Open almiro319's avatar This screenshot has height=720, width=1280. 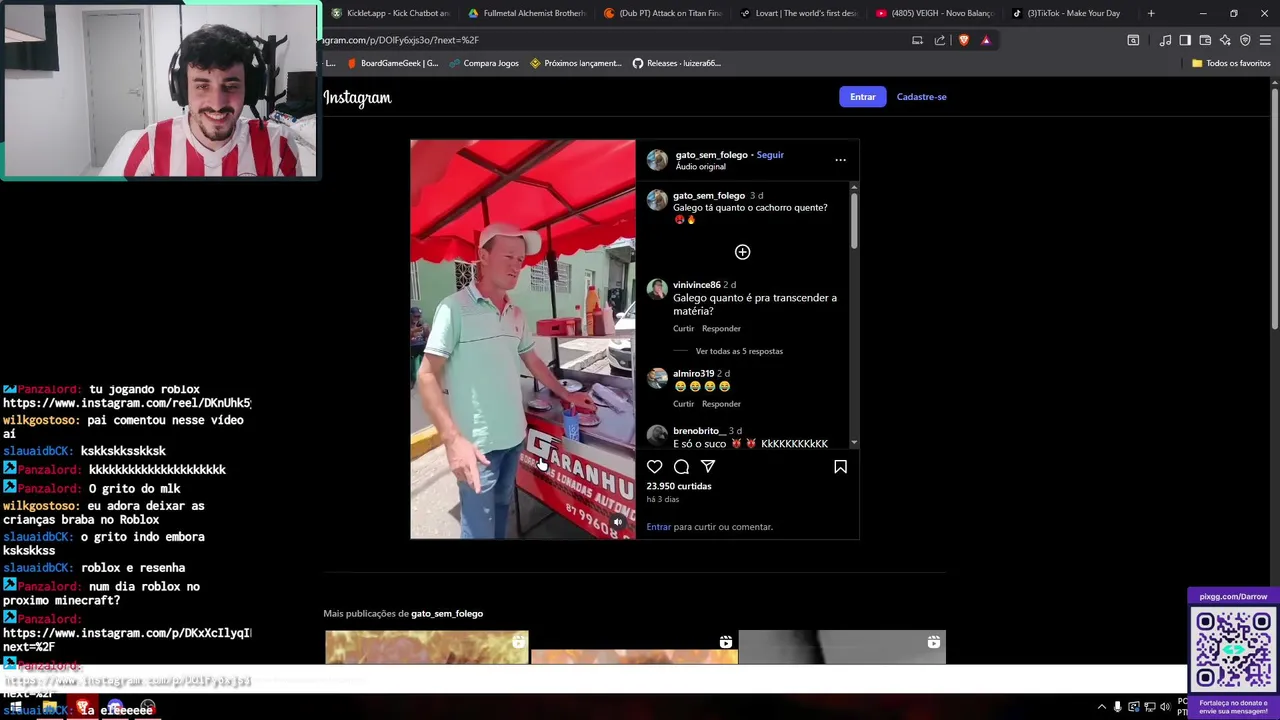pos(657,379)
